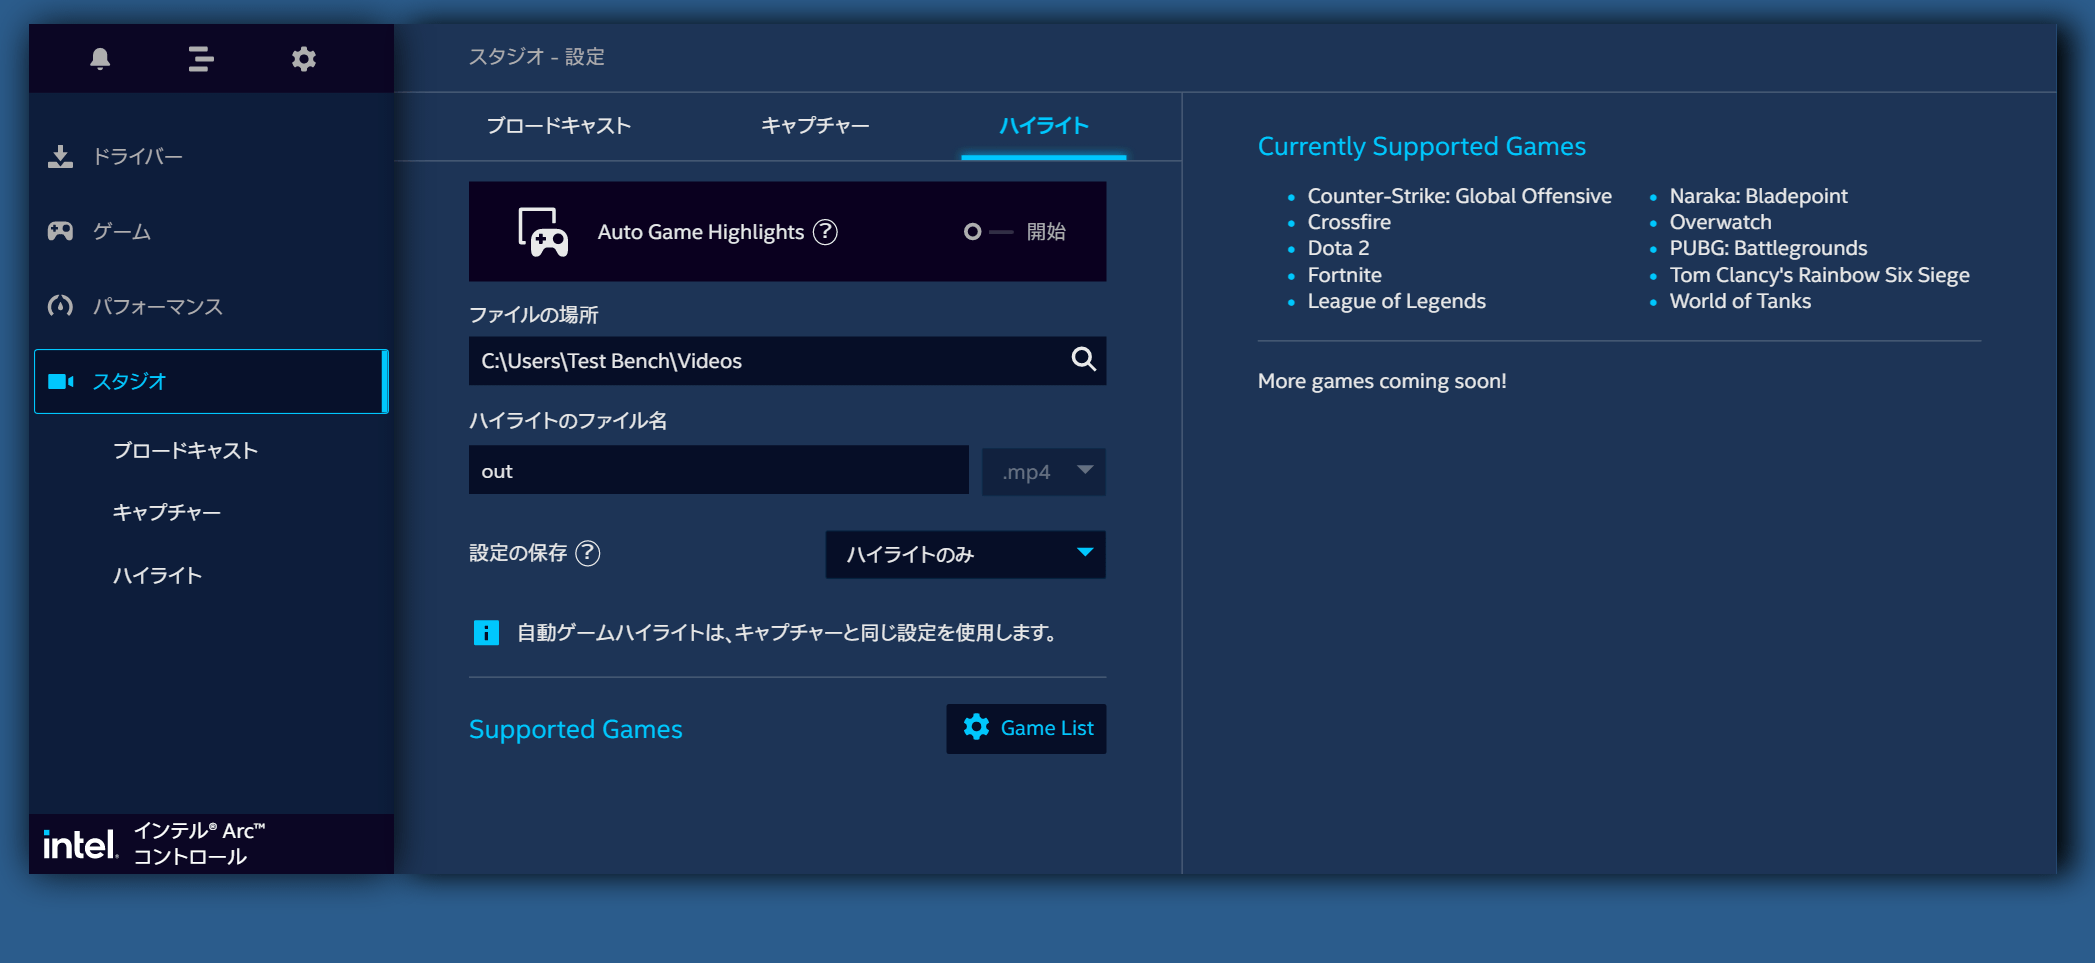Click 'PUBG: Battlegrounds' entry

(1768, 248)
